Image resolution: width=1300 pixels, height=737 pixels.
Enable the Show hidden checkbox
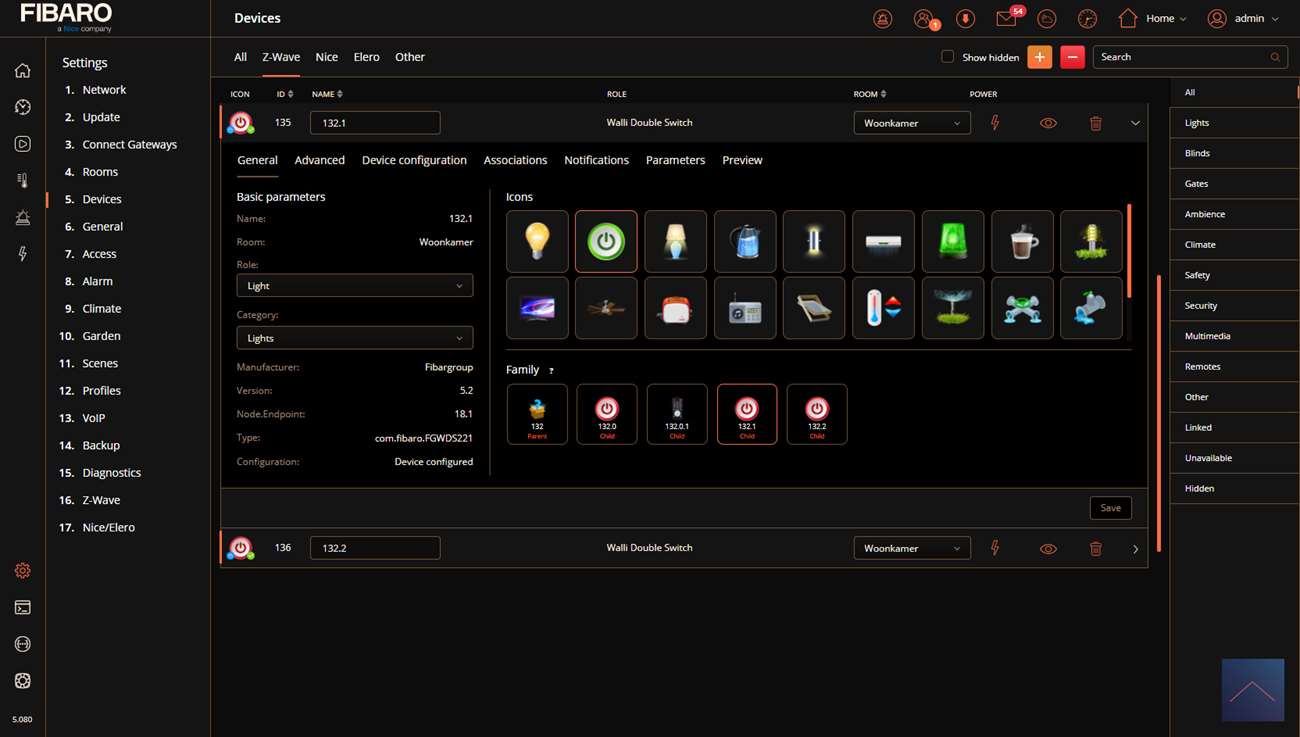click(947, 57)
